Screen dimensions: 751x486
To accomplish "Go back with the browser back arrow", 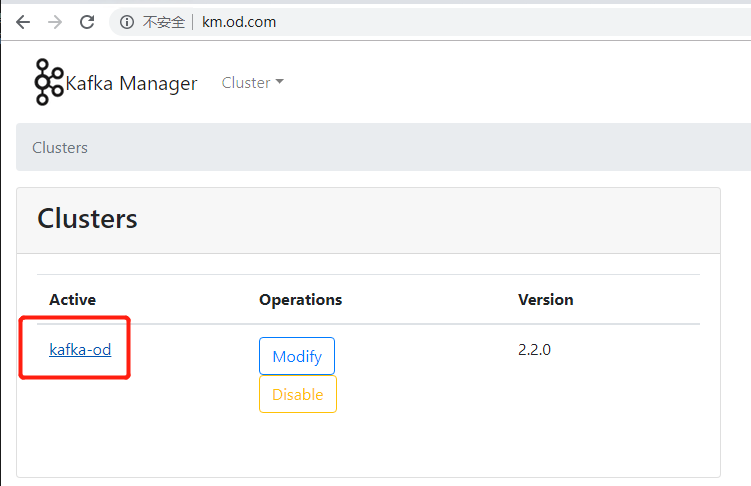I will pyautogui.click(x=23, y=22).
